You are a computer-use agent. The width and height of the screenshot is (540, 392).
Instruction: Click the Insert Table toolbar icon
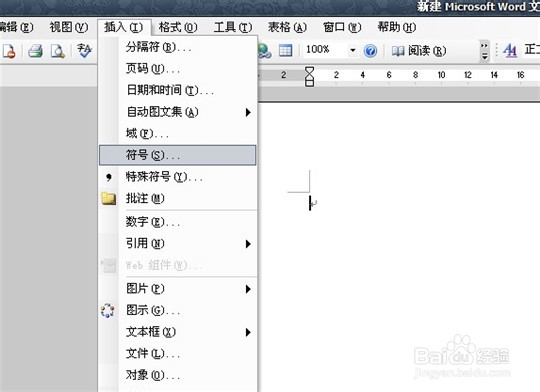(285, 51)
